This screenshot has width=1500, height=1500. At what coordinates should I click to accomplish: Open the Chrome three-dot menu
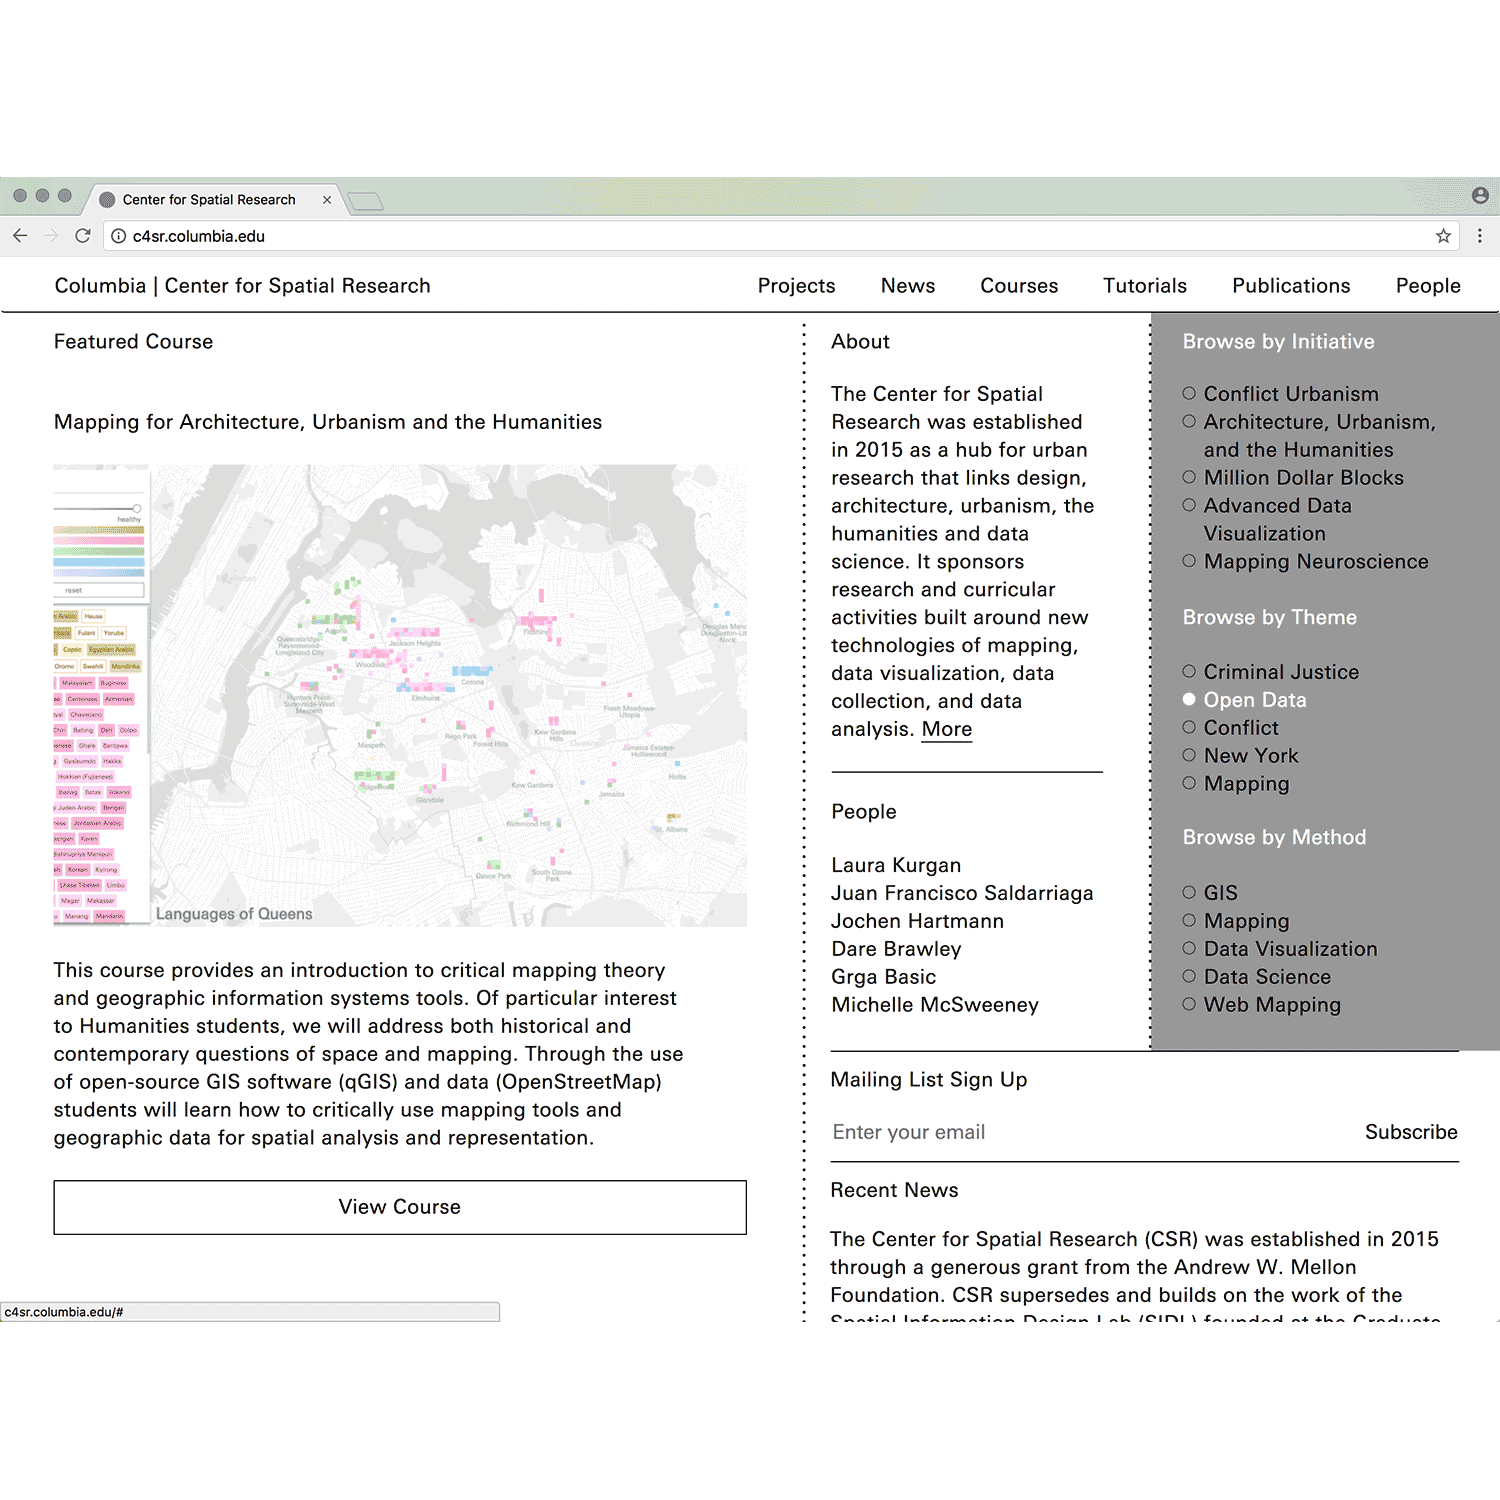click(1480, 236)
